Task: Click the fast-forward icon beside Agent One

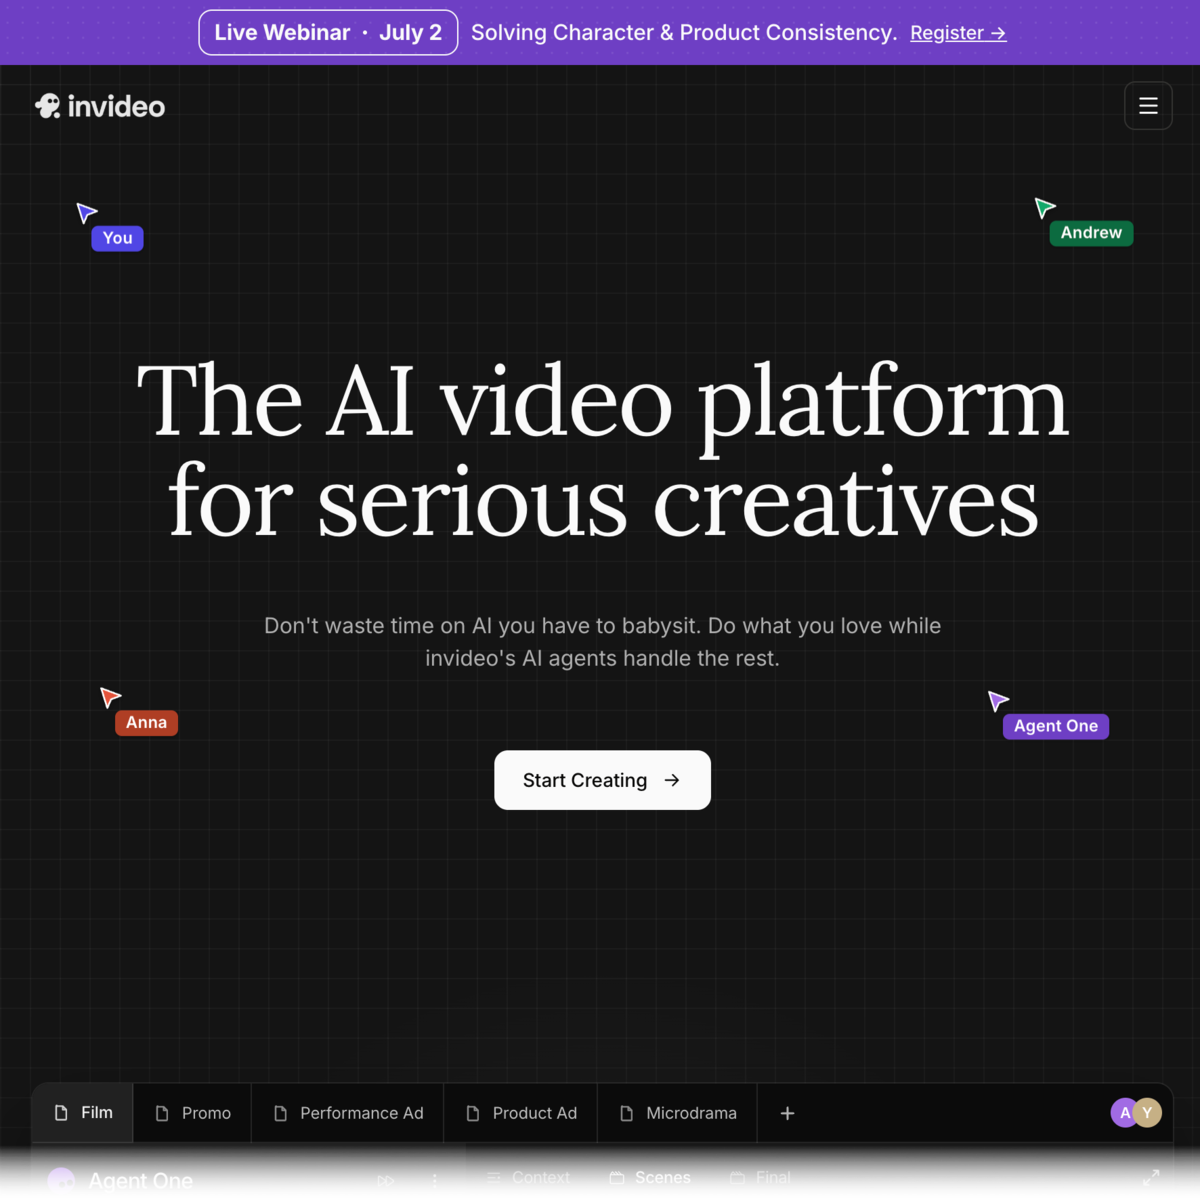Action: tap(385, 1180)
